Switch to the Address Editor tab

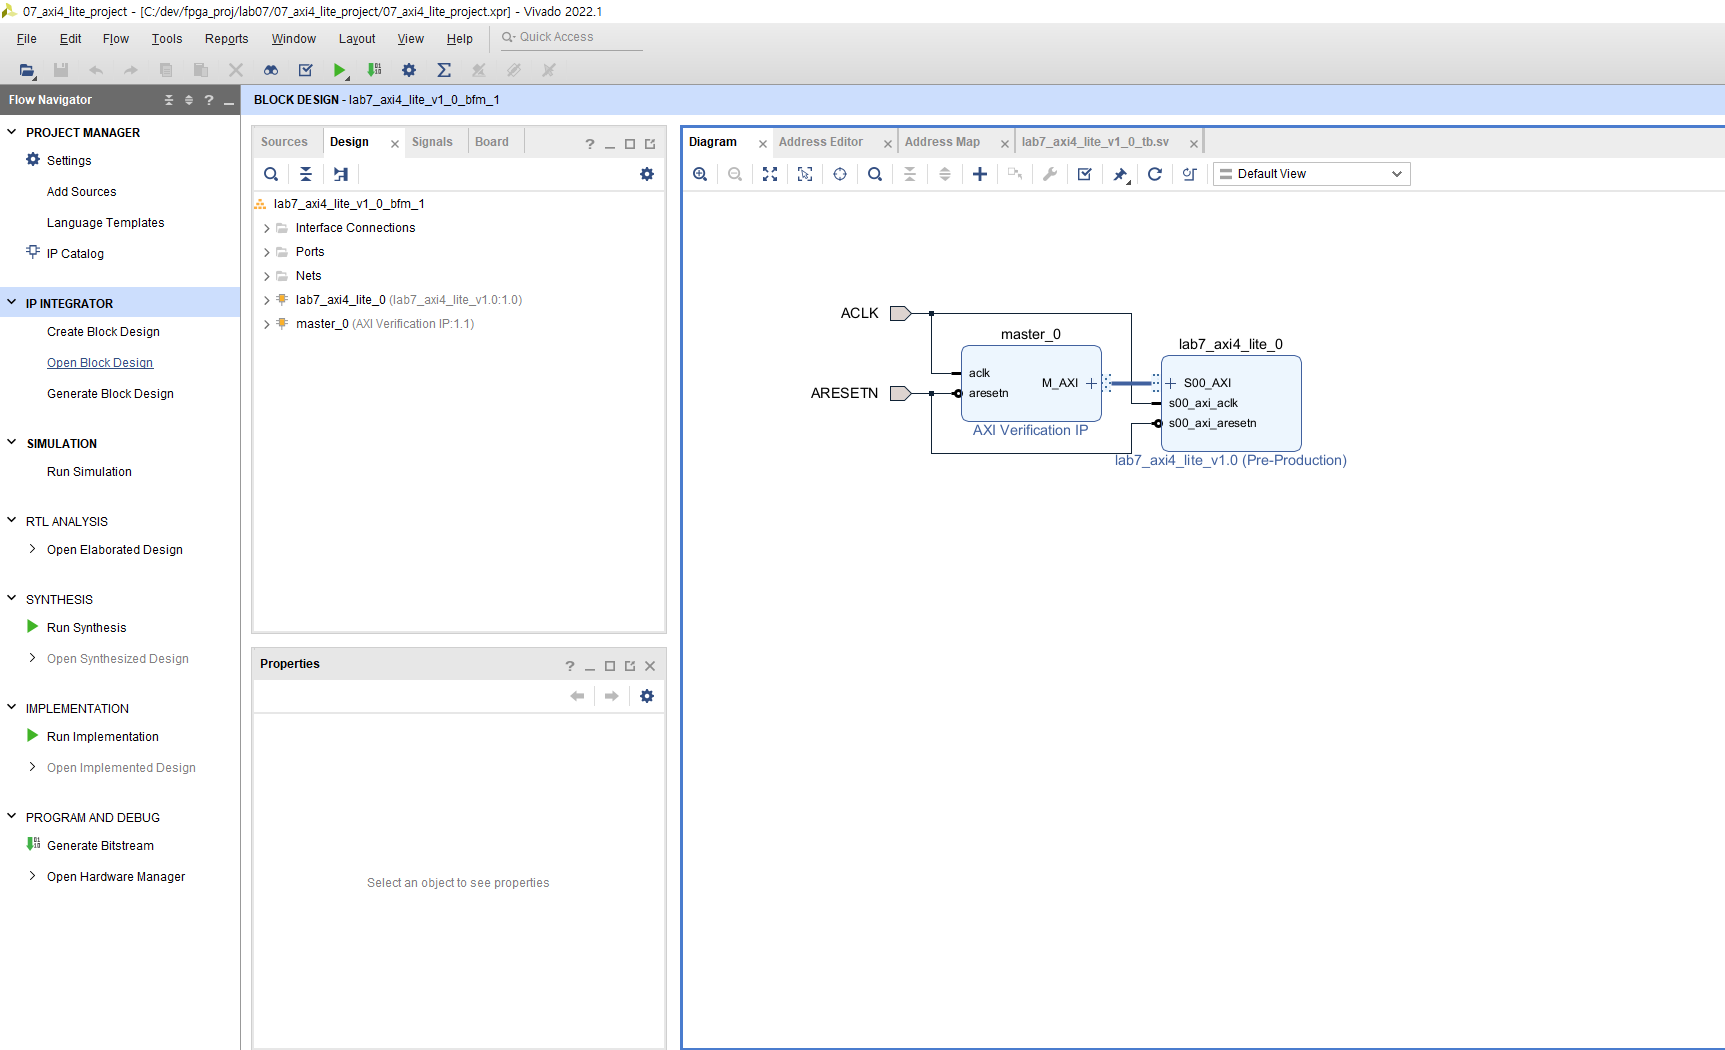[821, 142]
